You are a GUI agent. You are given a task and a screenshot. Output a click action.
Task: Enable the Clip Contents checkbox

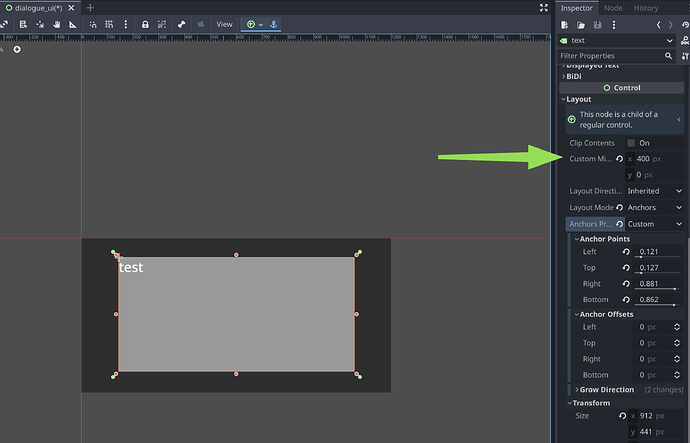click(x=631, y=143)
